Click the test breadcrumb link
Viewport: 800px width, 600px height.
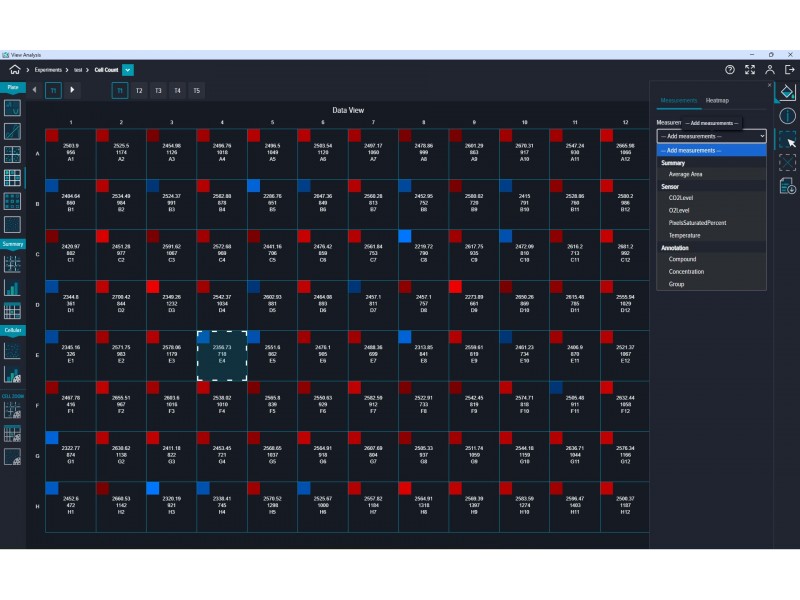point(78,70)
